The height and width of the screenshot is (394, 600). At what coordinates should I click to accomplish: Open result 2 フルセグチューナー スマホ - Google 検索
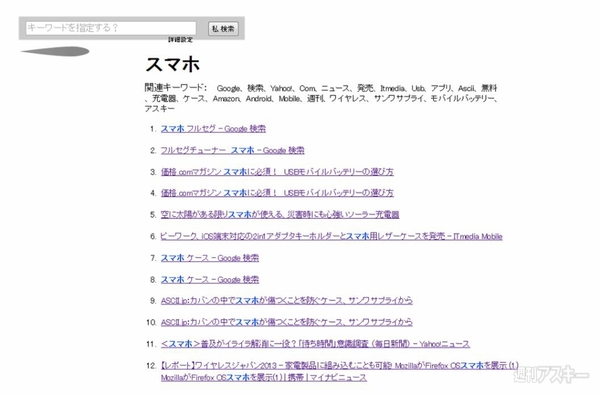tap(232, 150)
